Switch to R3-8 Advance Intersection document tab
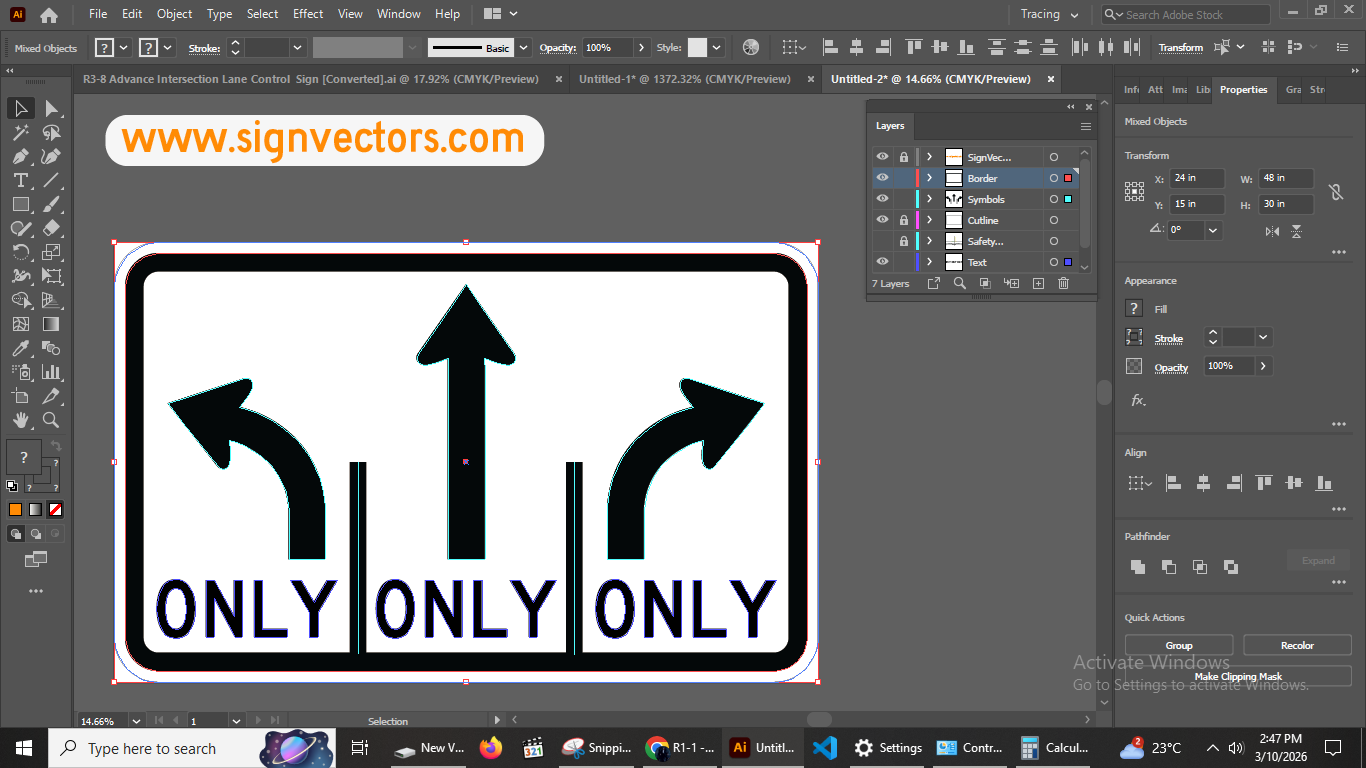Screen dimensions: 1366x768 click(x=311, y=79)
